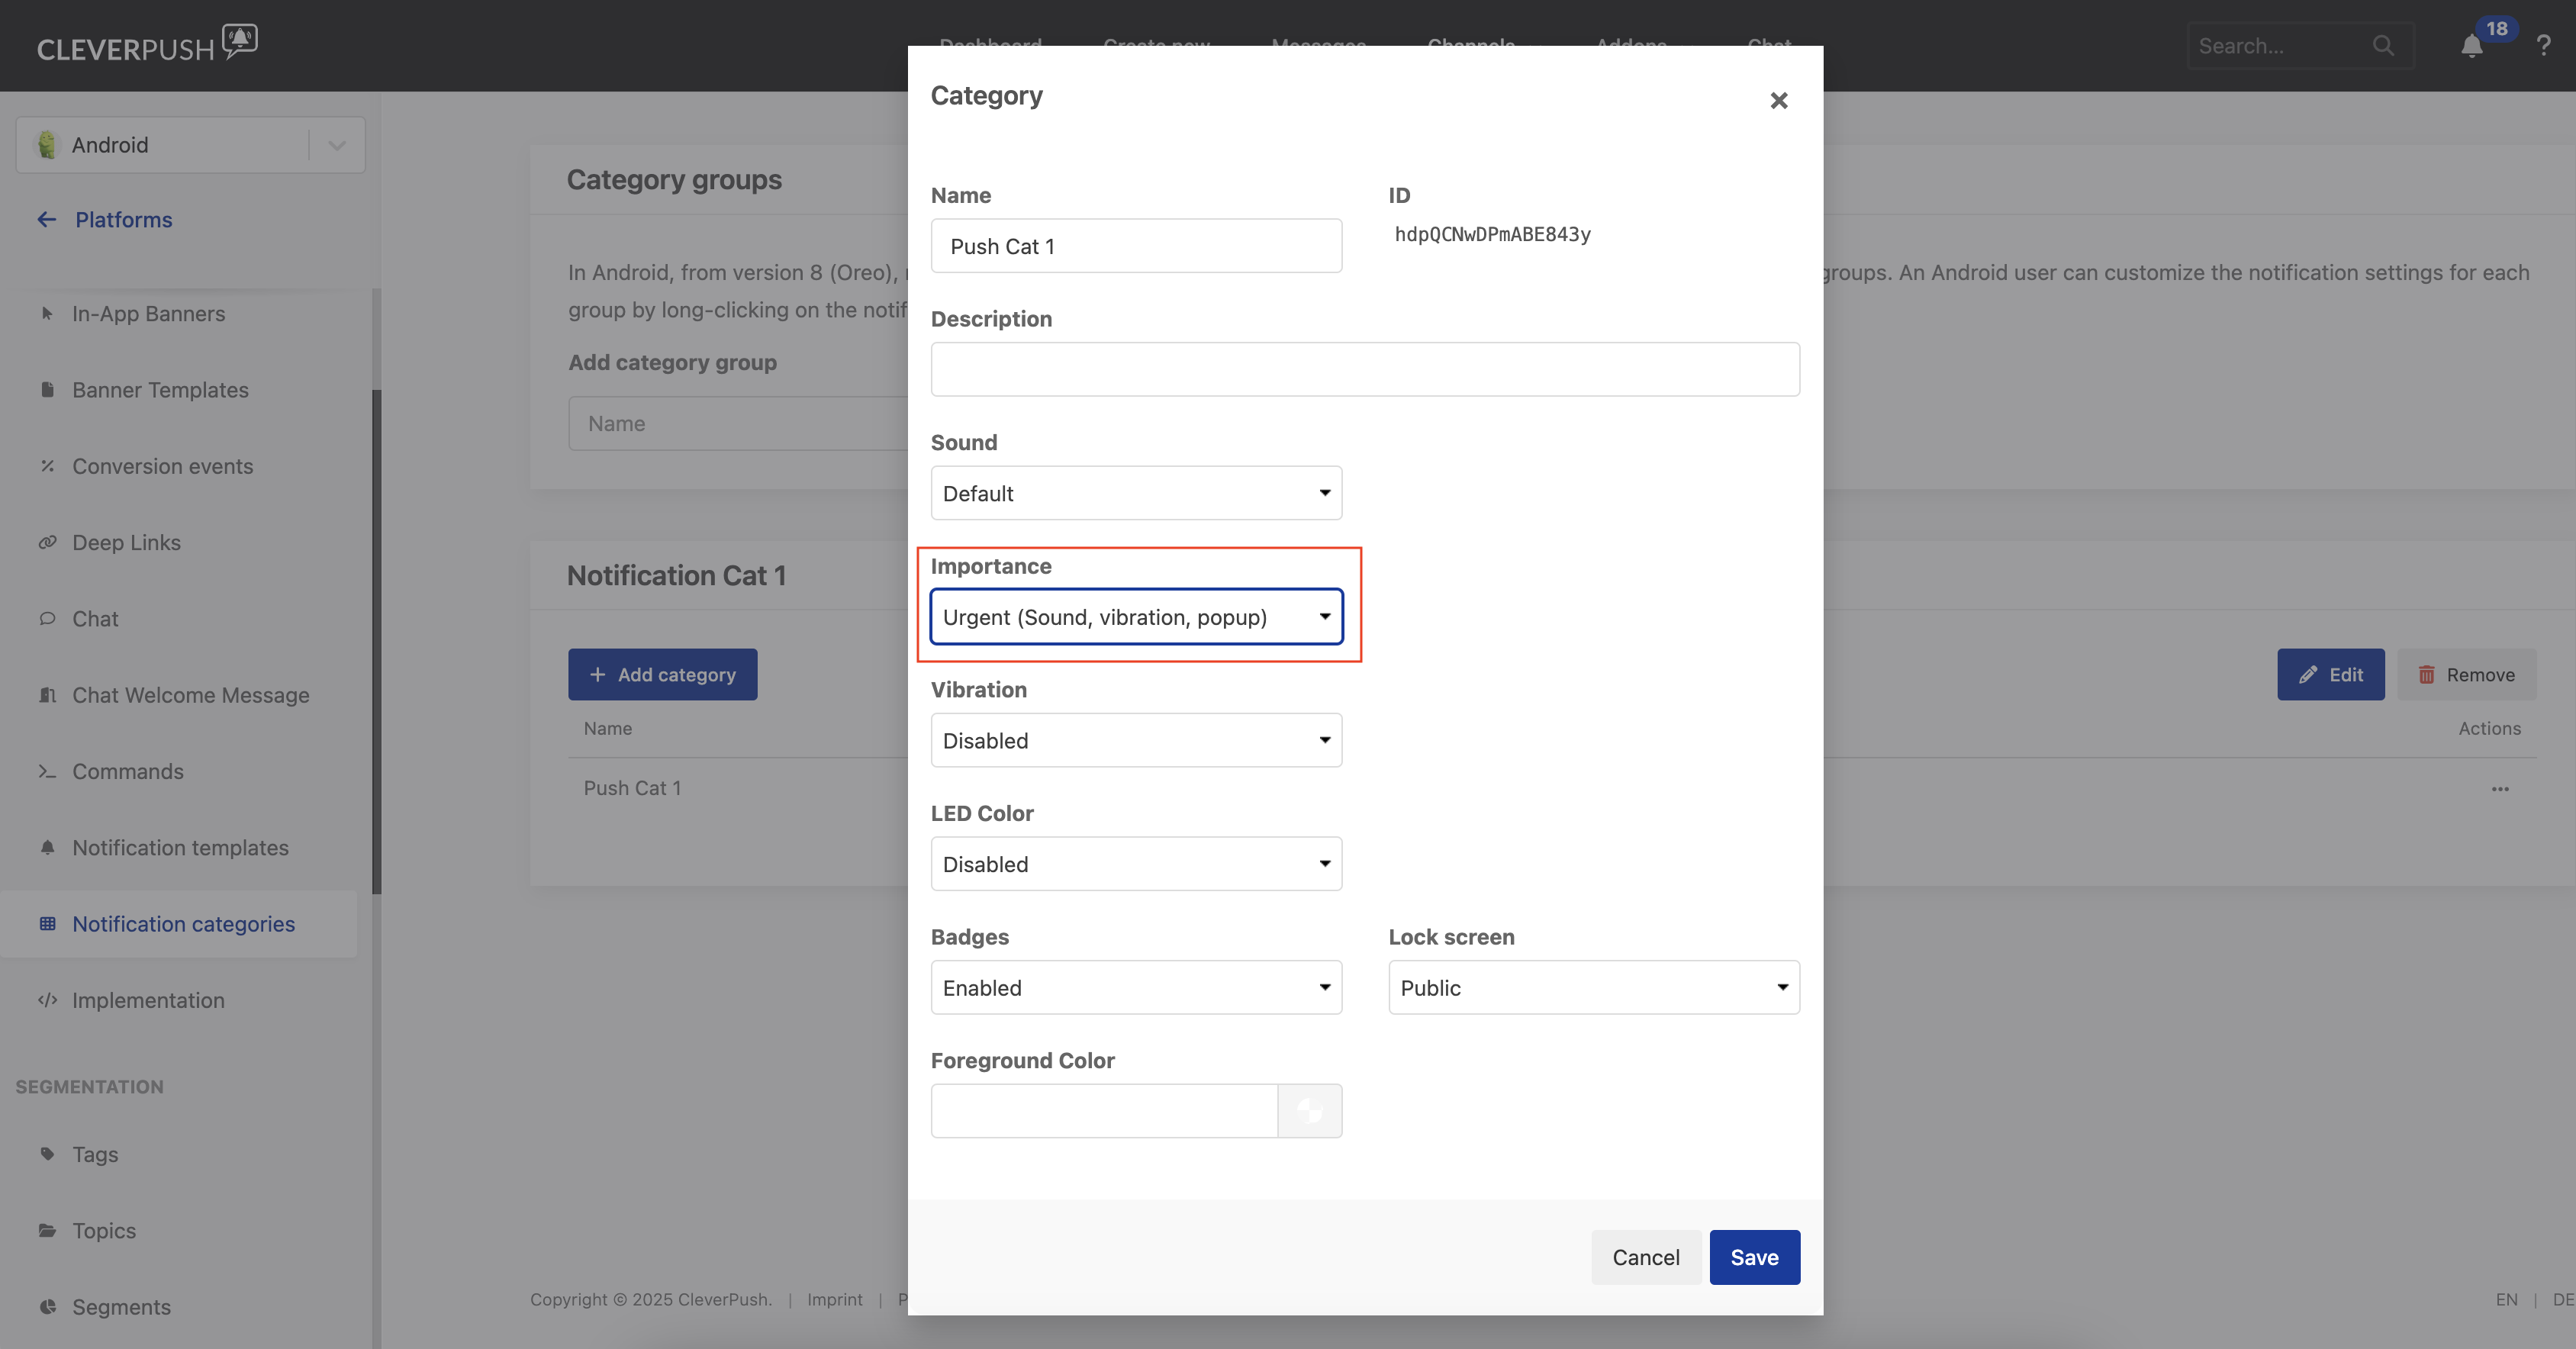Select the Importance dropdown field
2576x1349 pixels.
tap(1136, 615)
